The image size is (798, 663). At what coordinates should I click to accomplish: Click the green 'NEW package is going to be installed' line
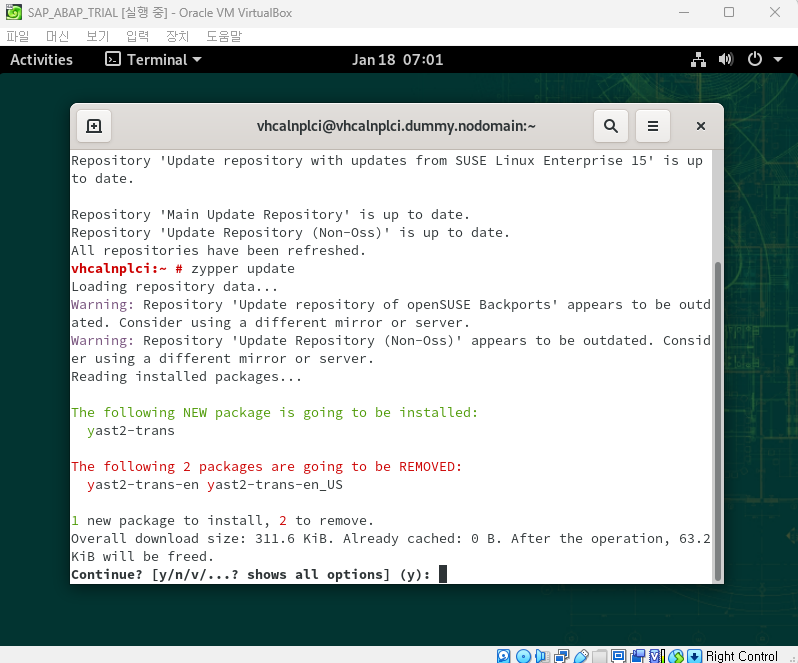pyautogui.click(x=275, y=413)
